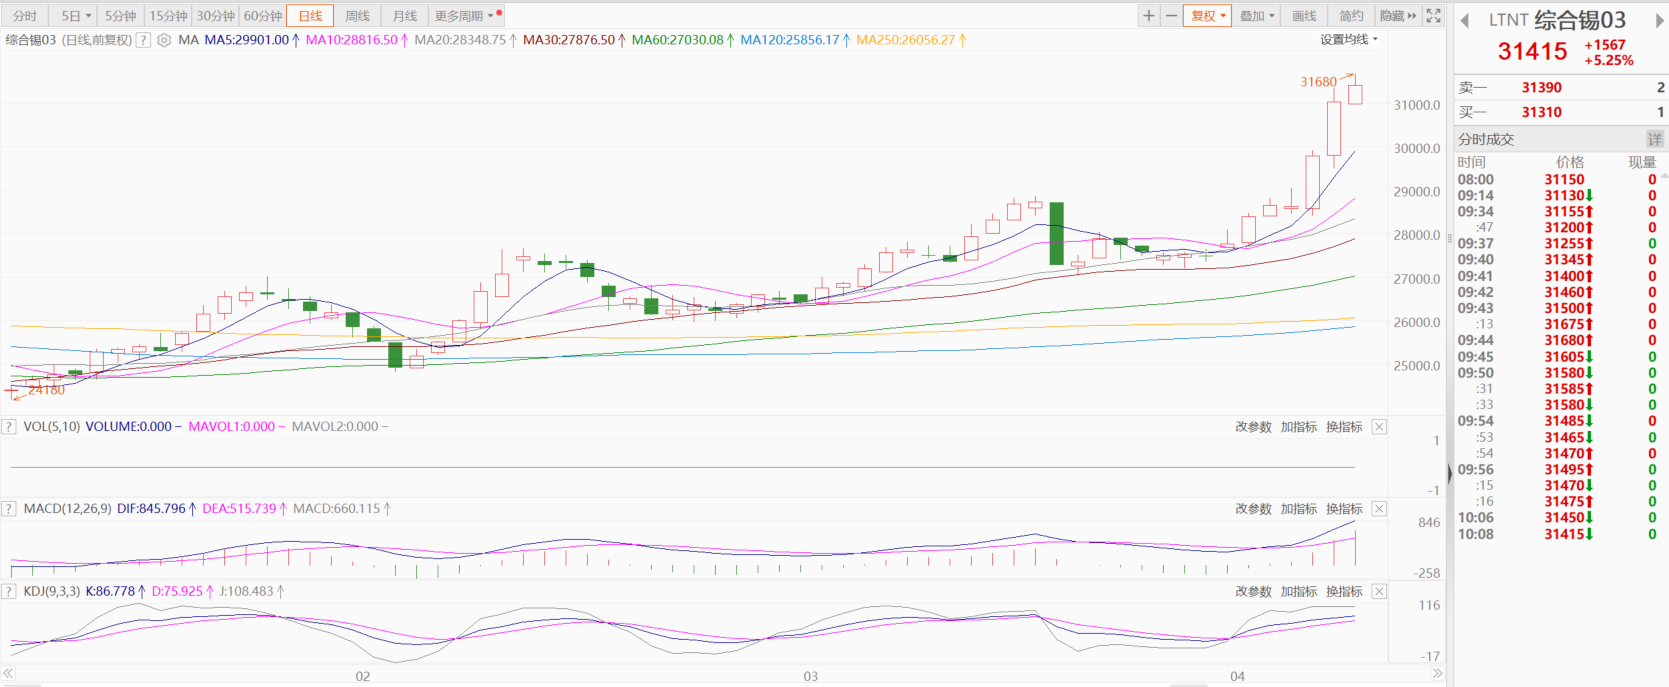Click 换指标 in the KDJ panel

tap(1344, 592)
